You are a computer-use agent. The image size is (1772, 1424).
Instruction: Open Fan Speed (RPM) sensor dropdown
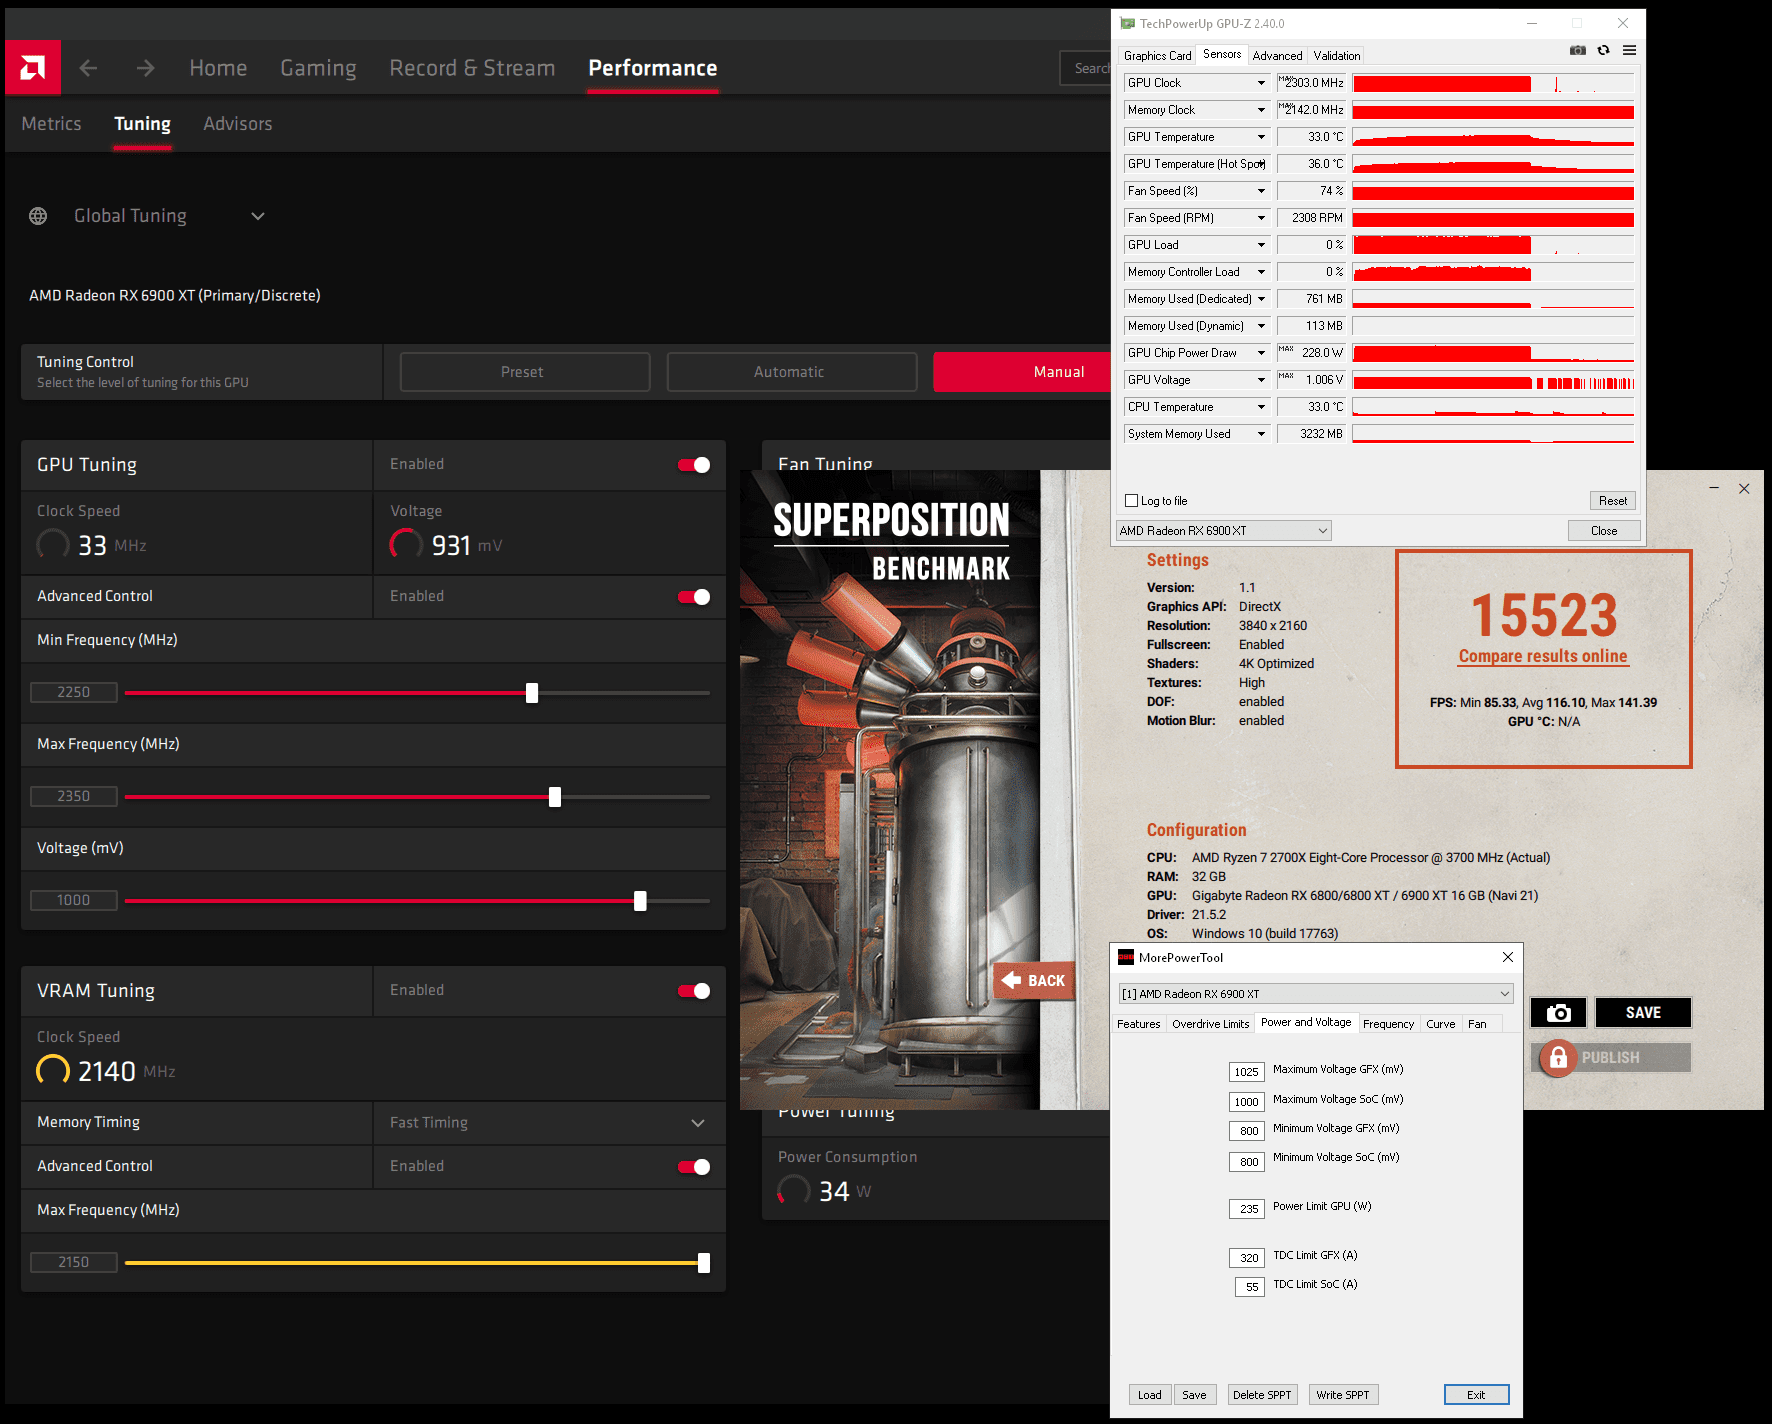(x=1261, y=218)
